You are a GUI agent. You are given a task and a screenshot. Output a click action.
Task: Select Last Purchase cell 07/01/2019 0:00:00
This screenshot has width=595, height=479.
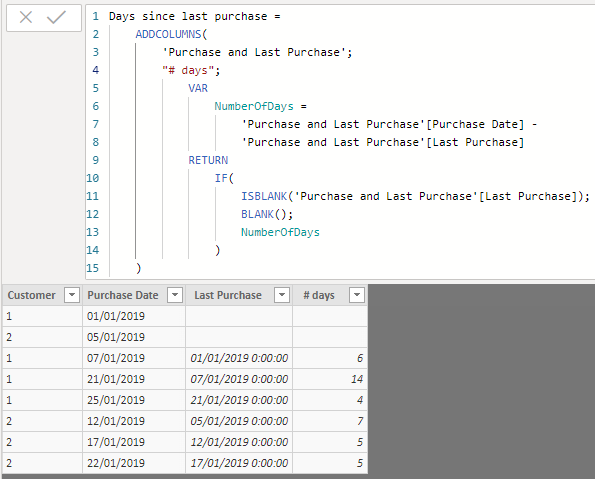239,379
